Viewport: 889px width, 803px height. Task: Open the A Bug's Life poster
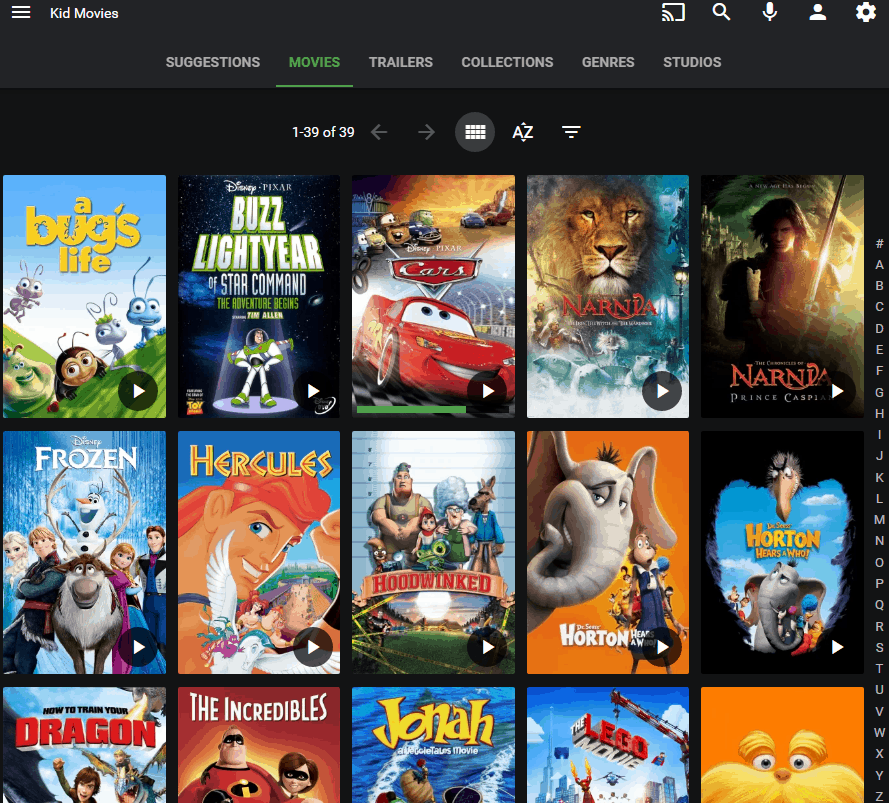(84, 297)
